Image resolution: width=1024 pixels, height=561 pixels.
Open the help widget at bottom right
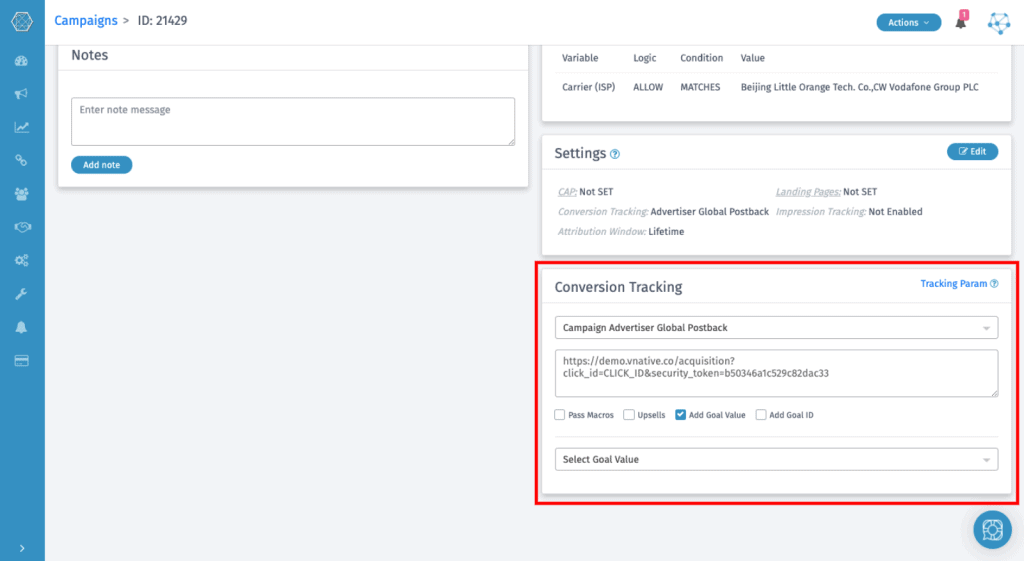tap(992, 529)
